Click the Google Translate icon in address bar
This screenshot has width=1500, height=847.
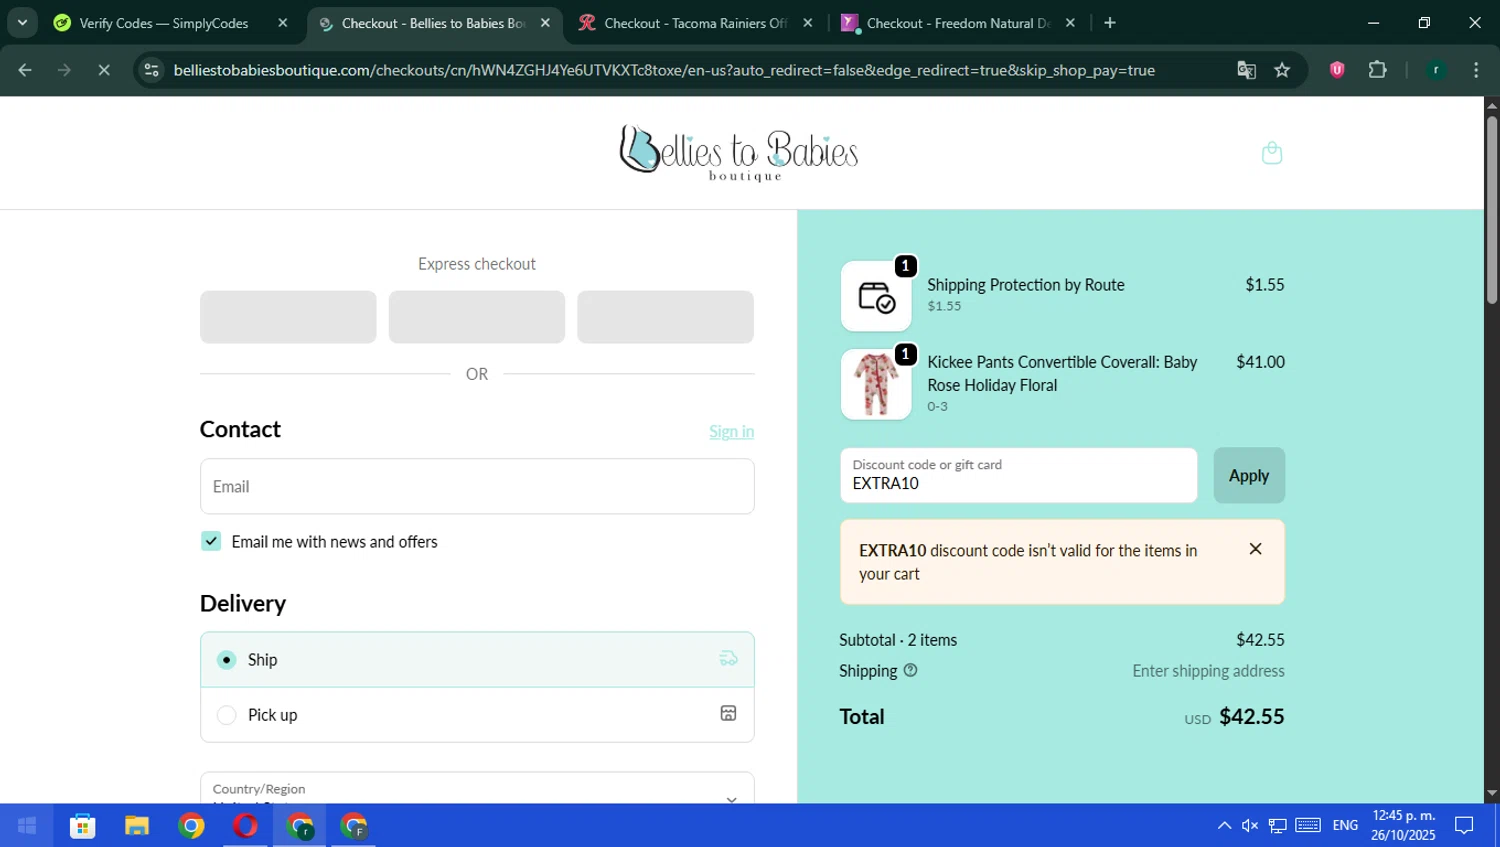[x=1246, y=70]
